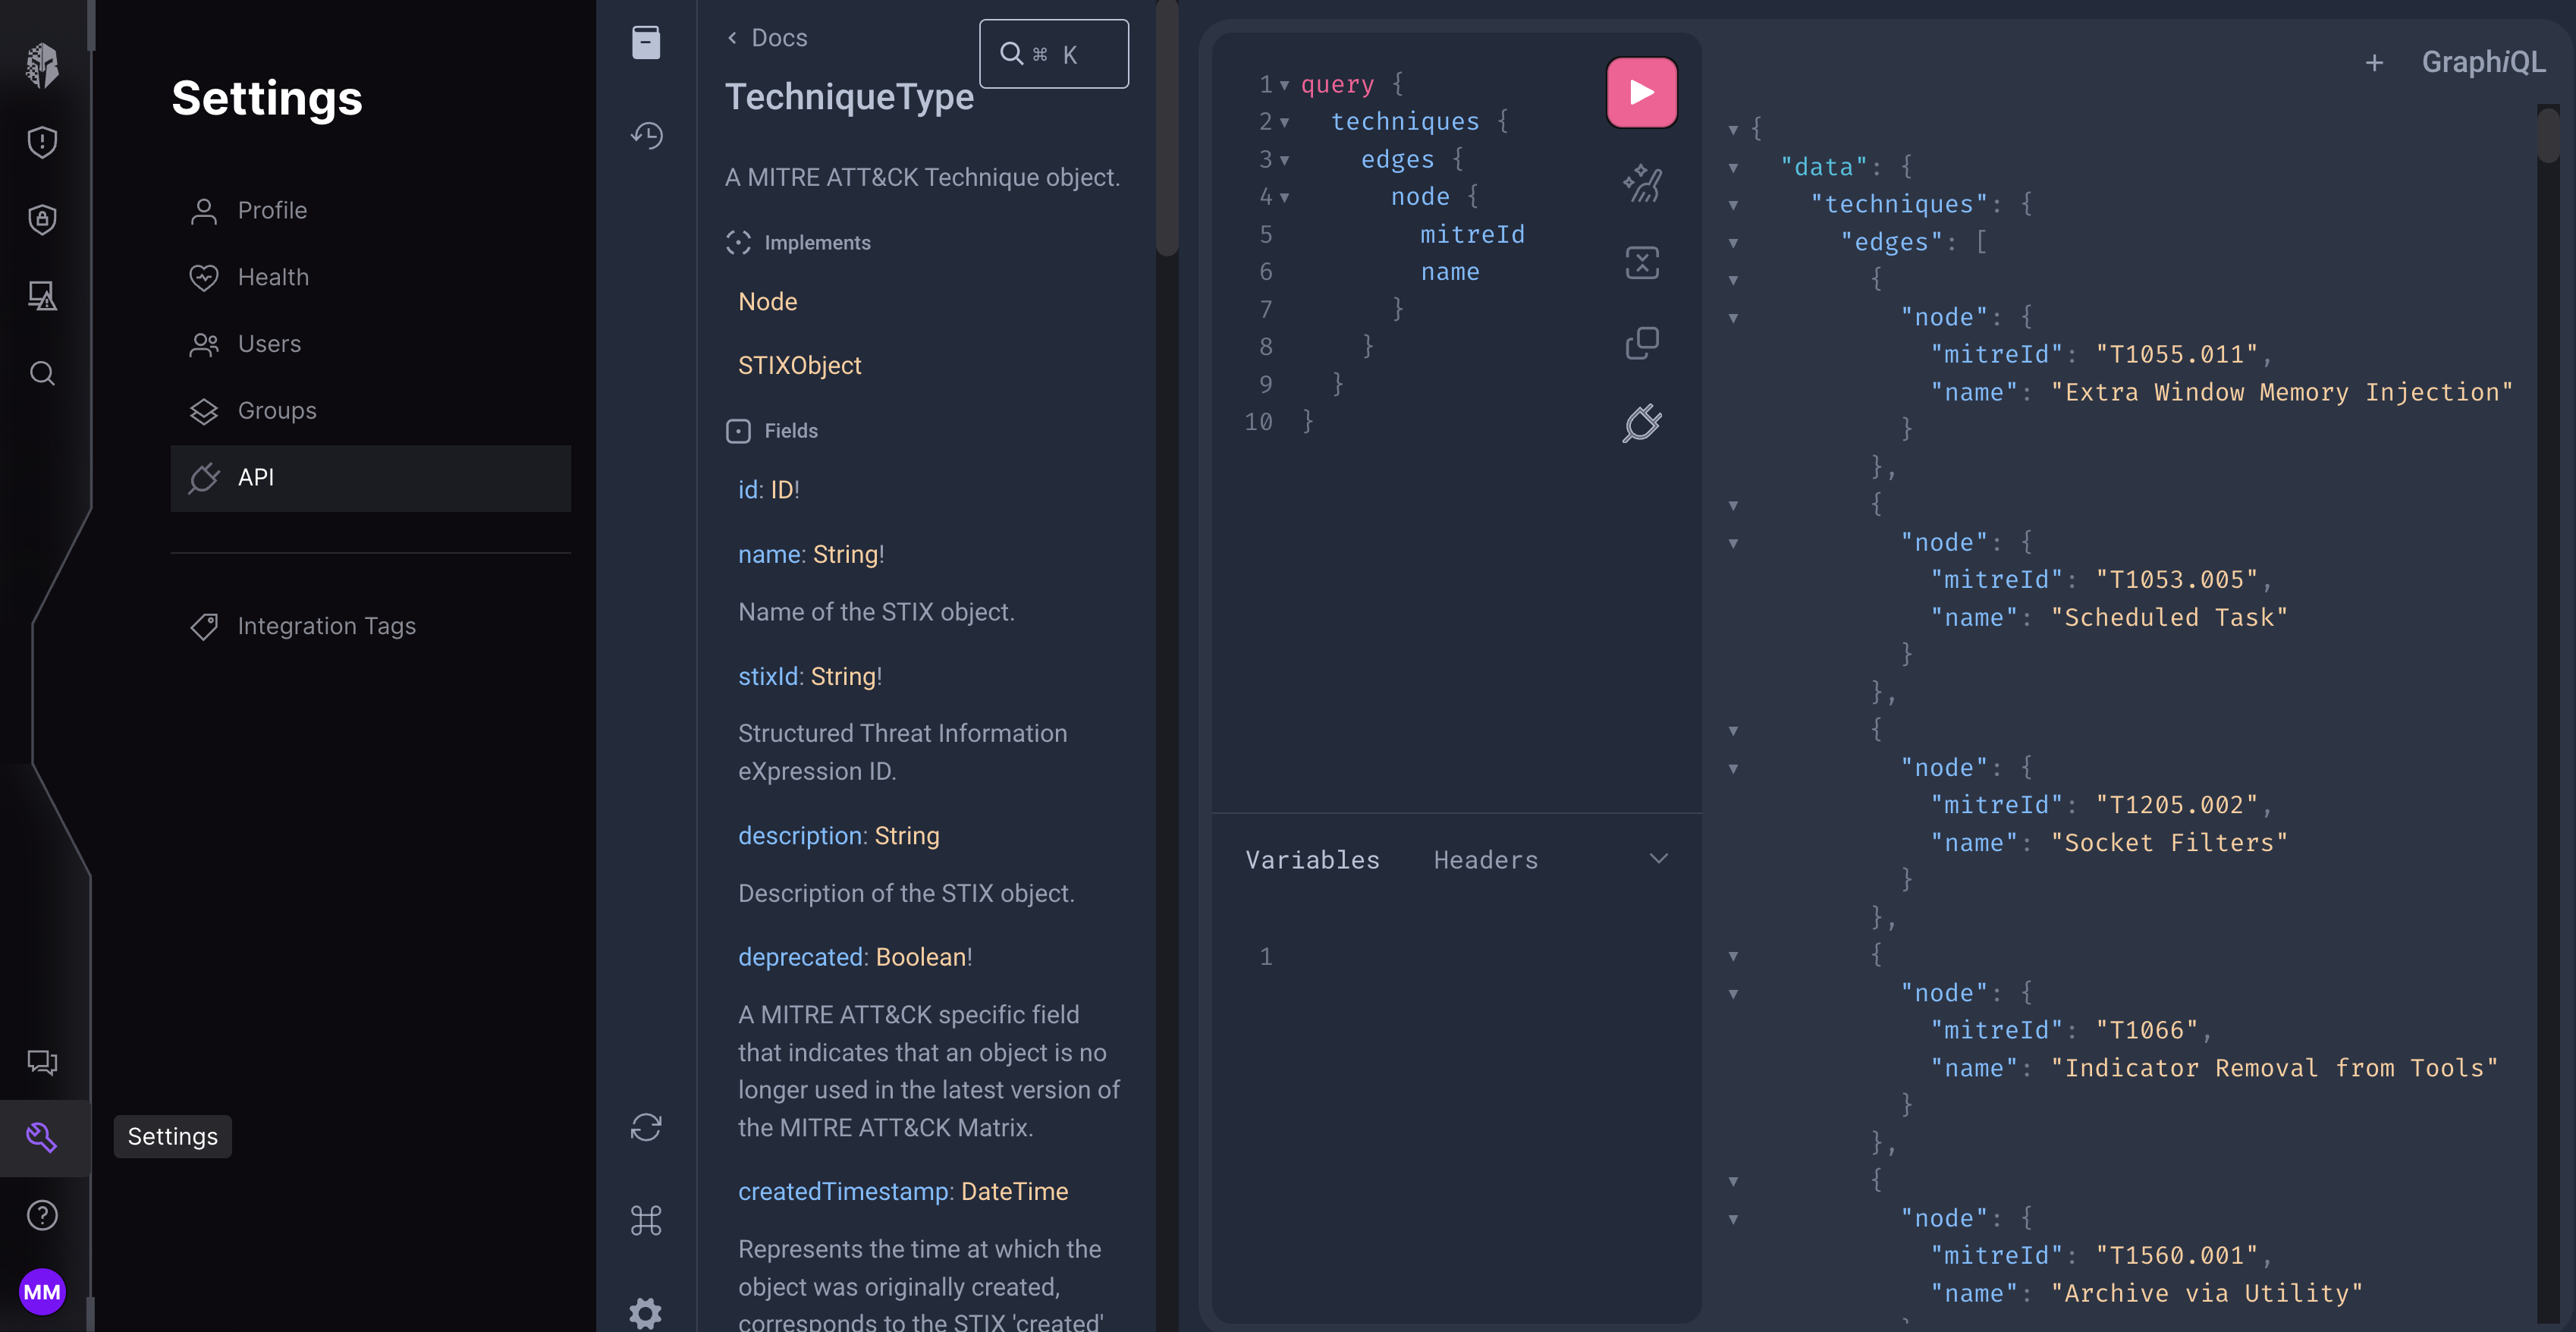Click the docs search field

[1053, 54]
